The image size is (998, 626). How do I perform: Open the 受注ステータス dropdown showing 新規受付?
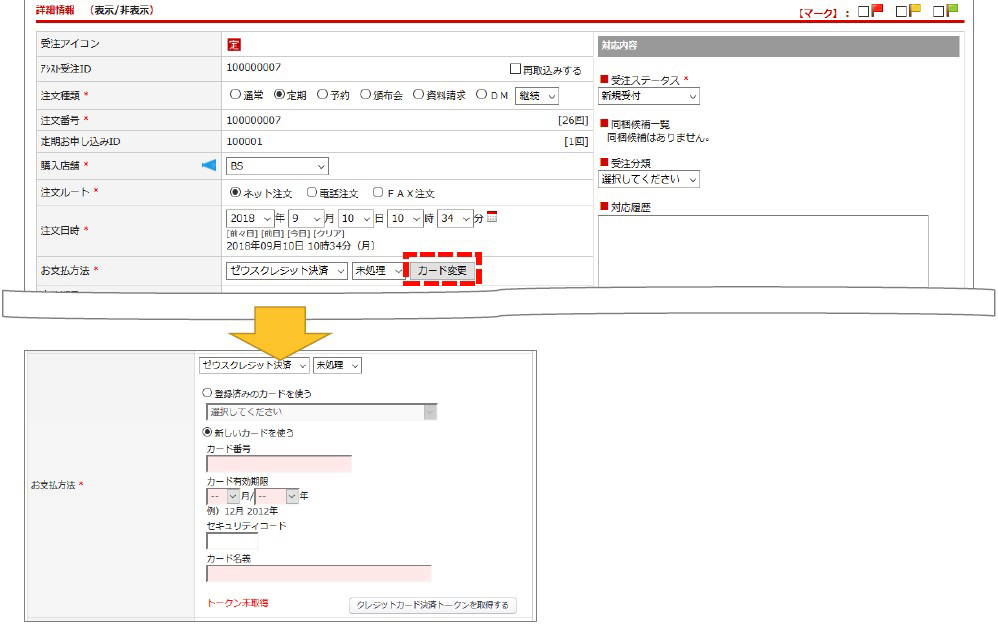pyautogui.click(x=649, y=96)
